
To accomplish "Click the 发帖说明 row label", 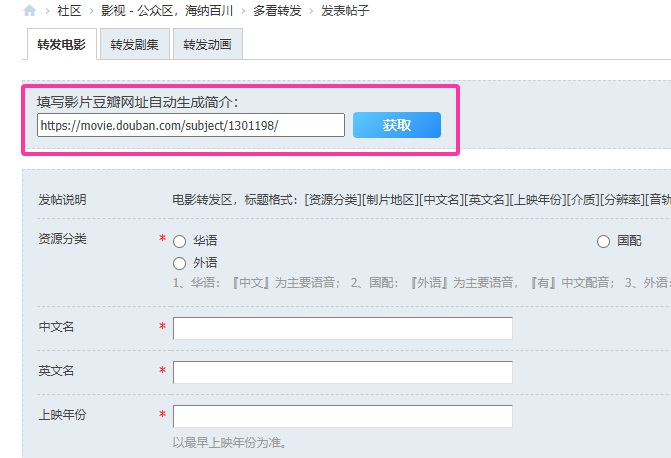I will click(x=62, y=199).
